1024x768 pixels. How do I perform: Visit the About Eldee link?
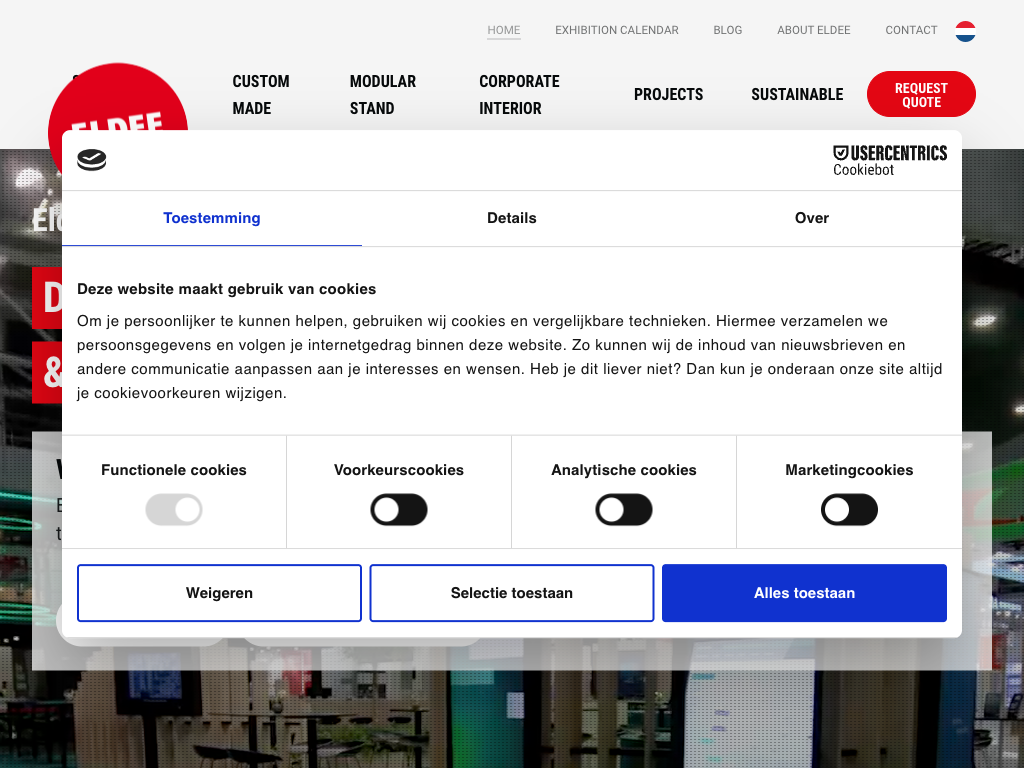coord(814,30)
